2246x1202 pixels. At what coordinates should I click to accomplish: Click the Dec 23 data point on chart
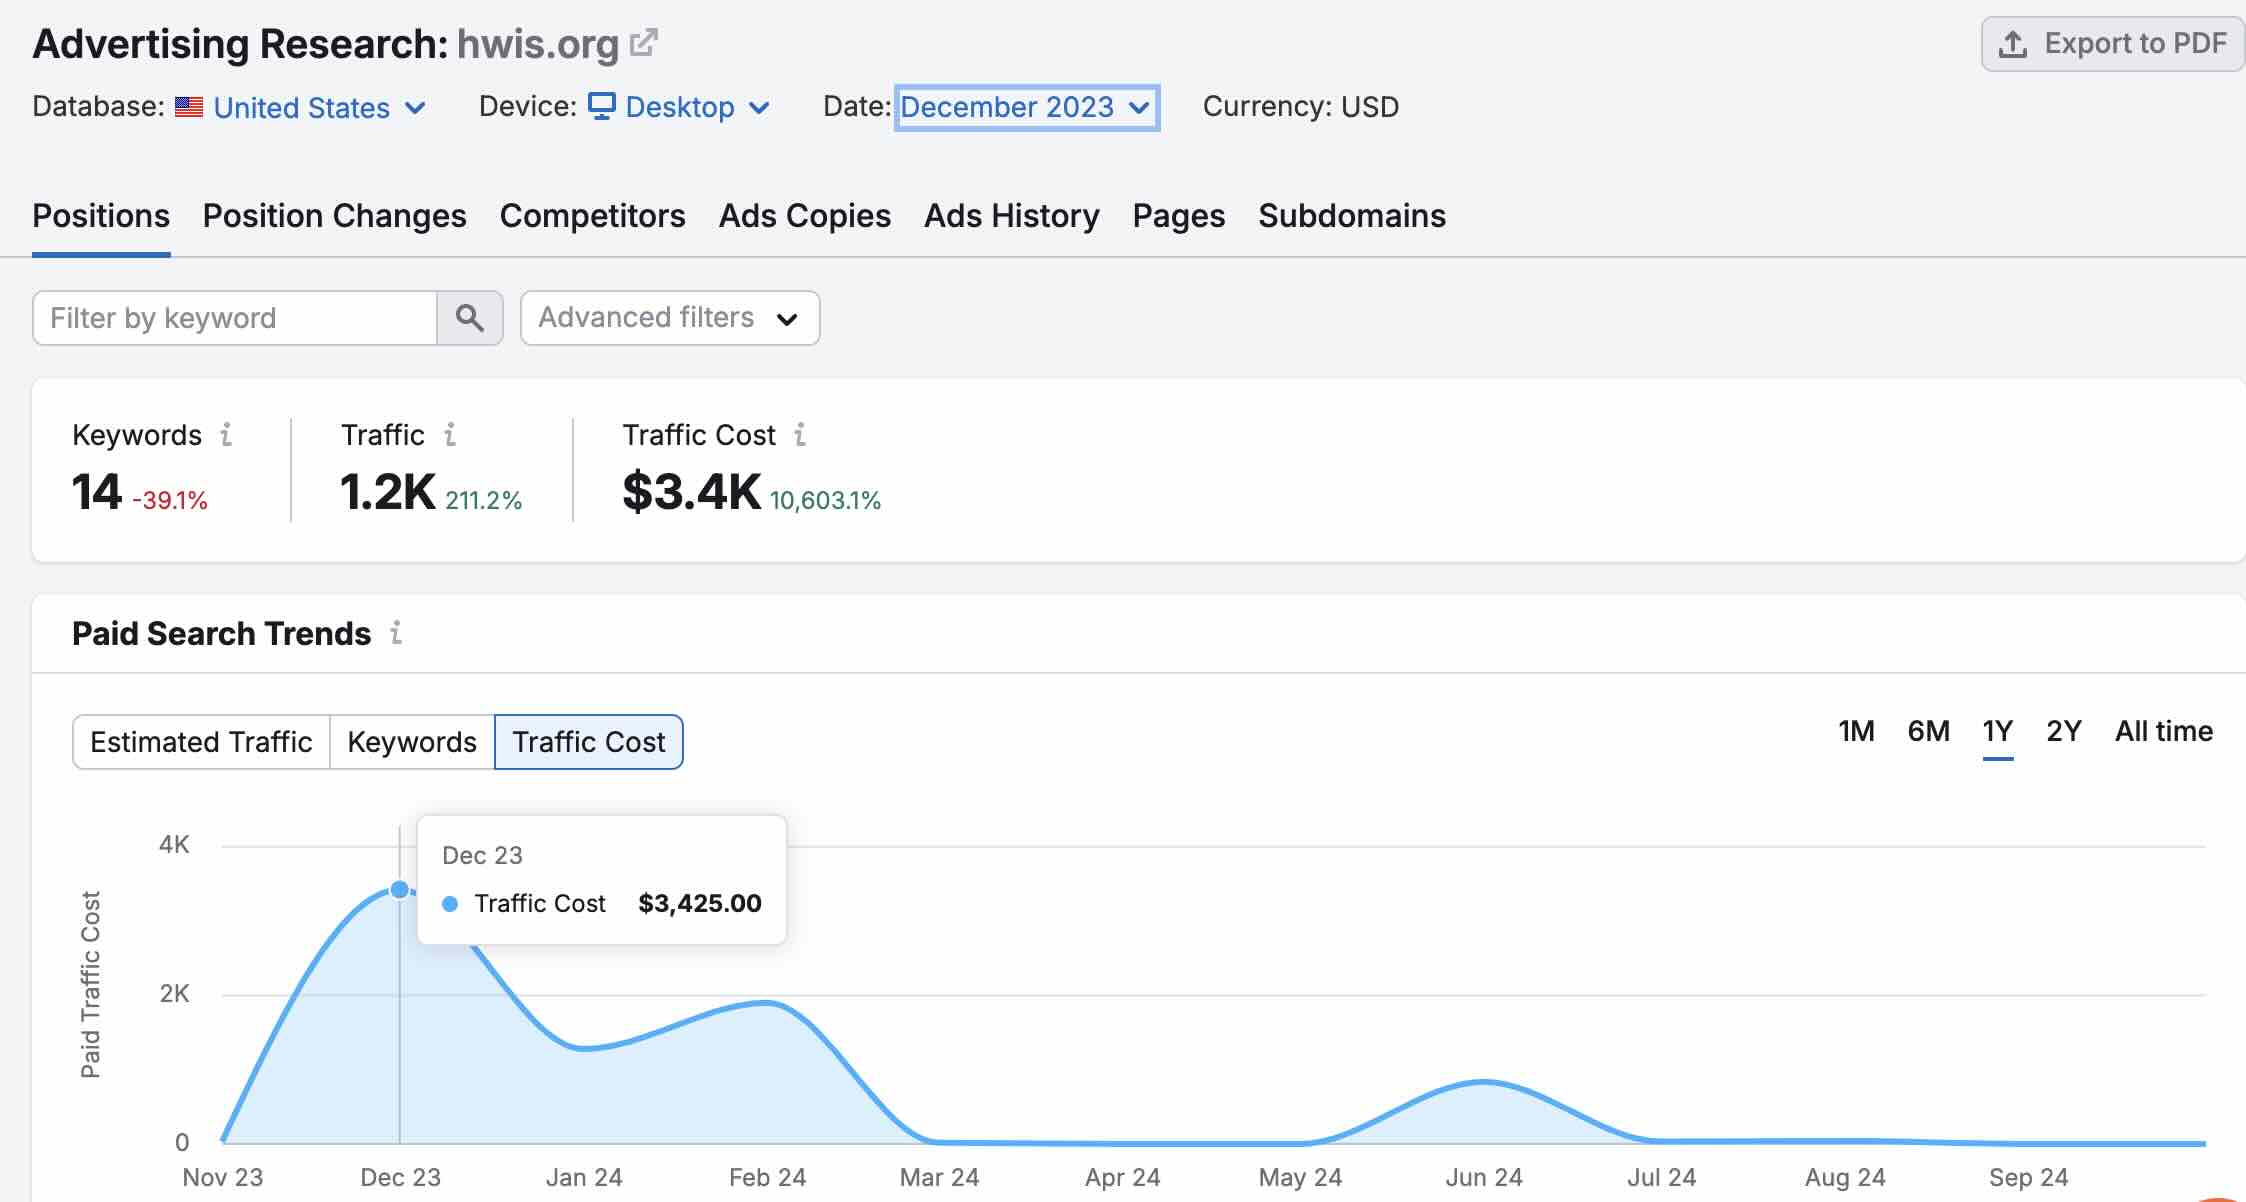(x=400, y=889)
